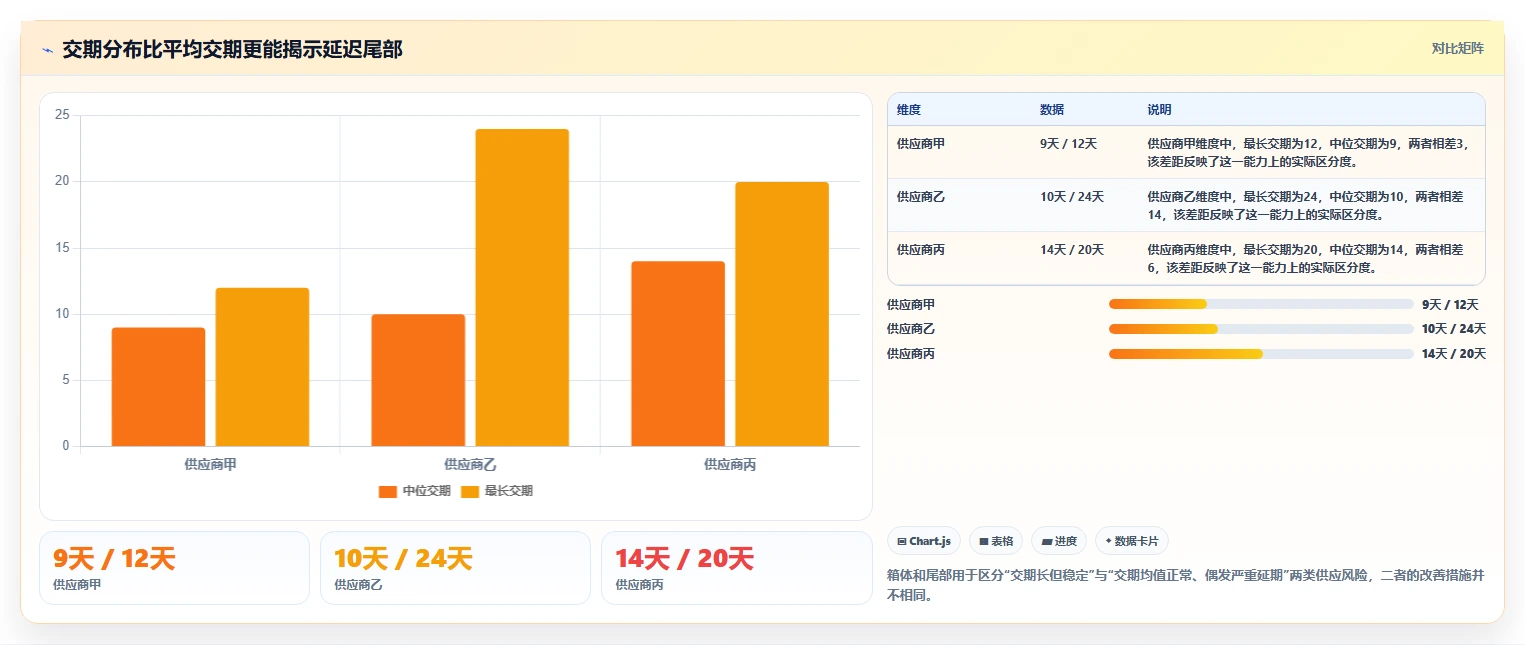
Task: Open the 10天 / 24天 data card
Action: tap(455, 568)
